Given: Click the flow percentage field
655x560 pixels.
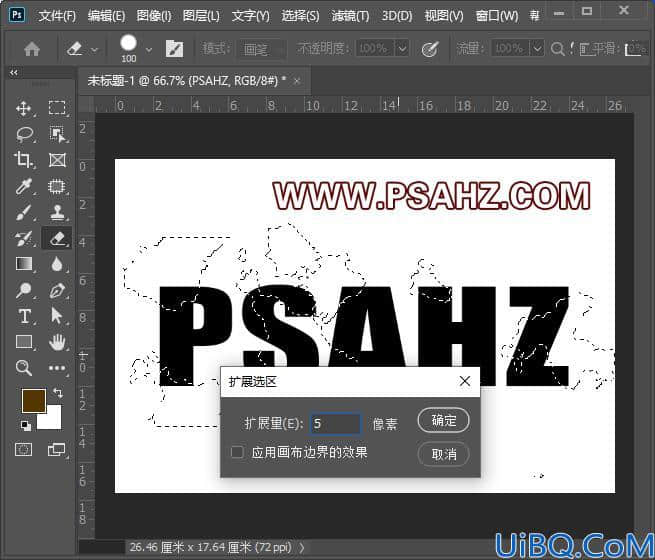Looking at the screenshot, I should [x=510, y=49].
